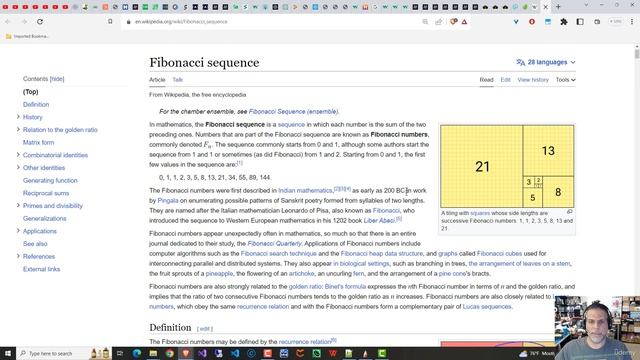This screenshot has height=360, width=640.
Task: Open the 28 languages dropdown
Action: (x=546, y=62)
